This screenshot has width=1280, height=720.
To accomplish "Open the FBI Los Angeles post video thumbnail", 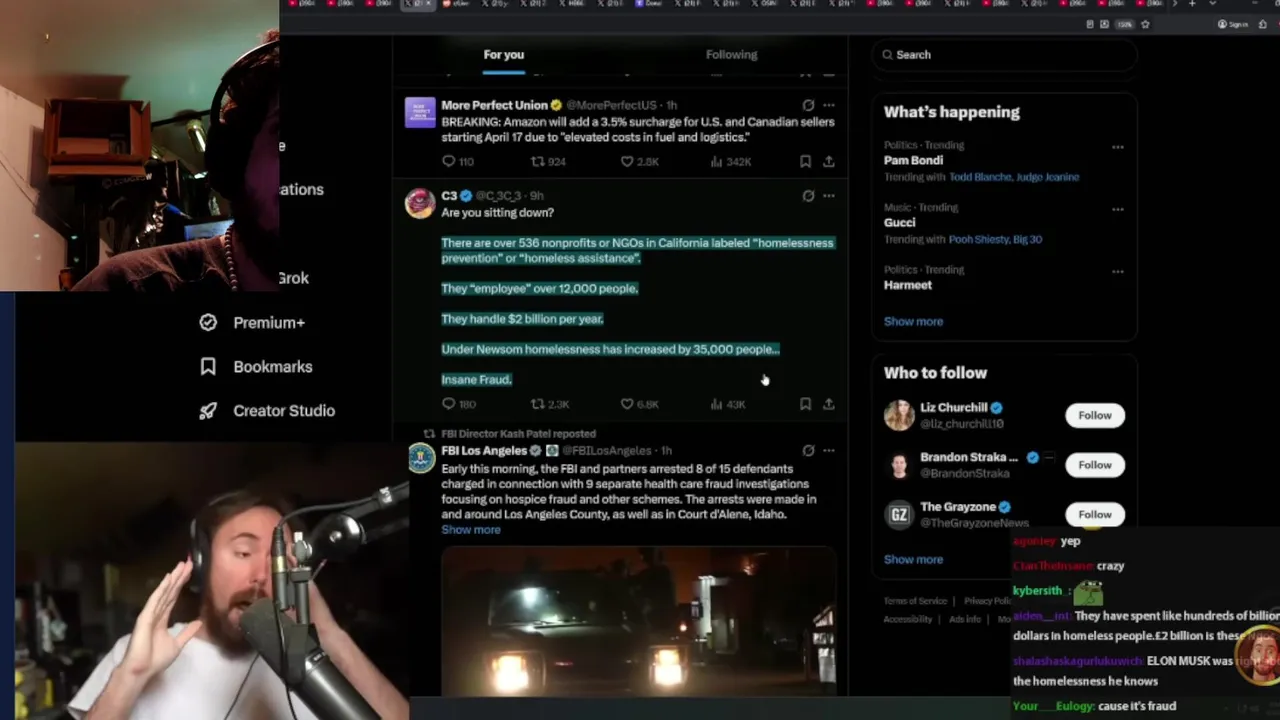I will (638, 620).
